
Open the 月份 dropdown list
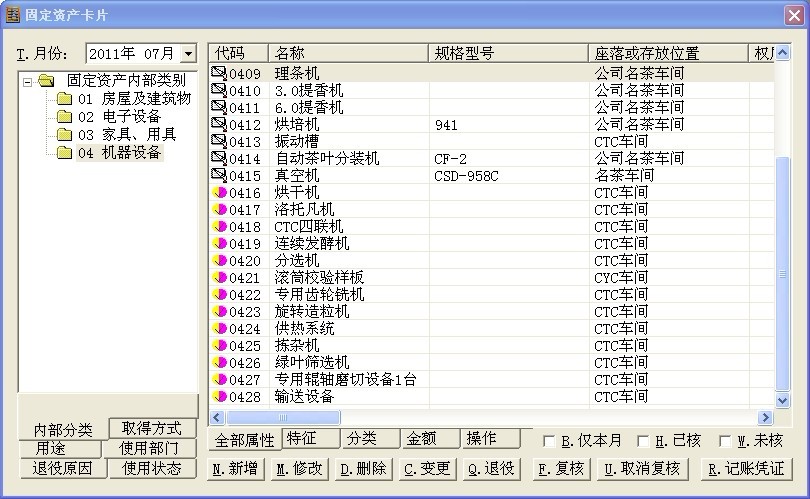pyautogui.click(x=188, y=54)
